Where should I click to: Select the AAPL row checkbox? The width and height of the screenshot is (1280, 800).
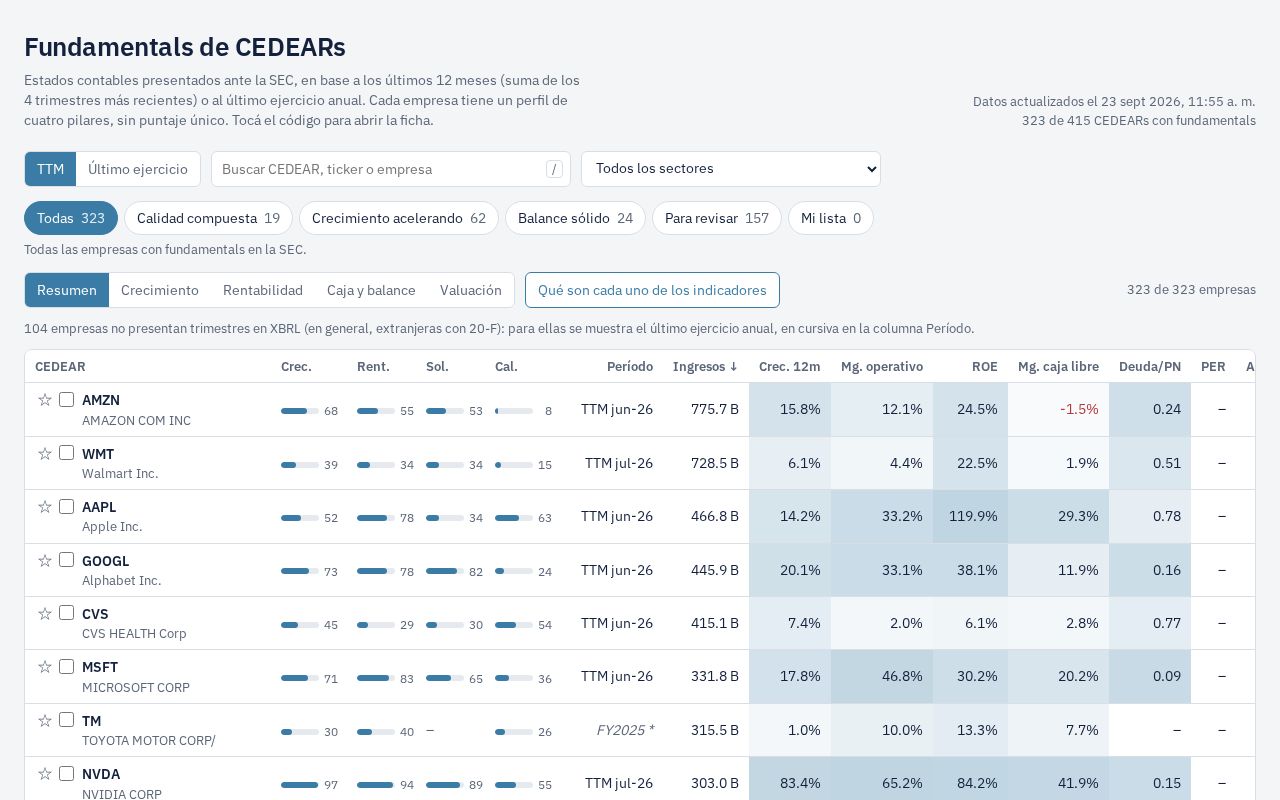66,507
